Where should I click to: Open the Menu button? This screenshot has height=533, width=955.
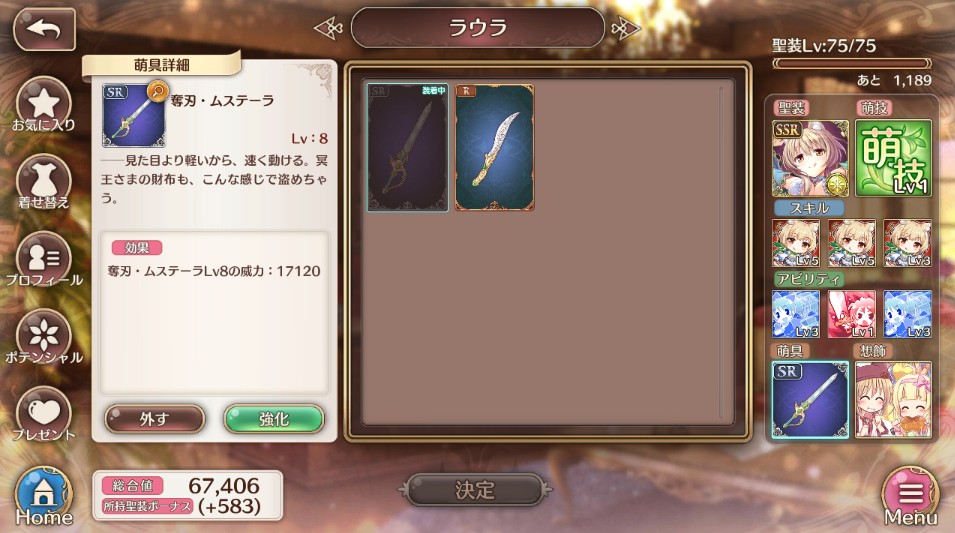(x=911, y=496)
